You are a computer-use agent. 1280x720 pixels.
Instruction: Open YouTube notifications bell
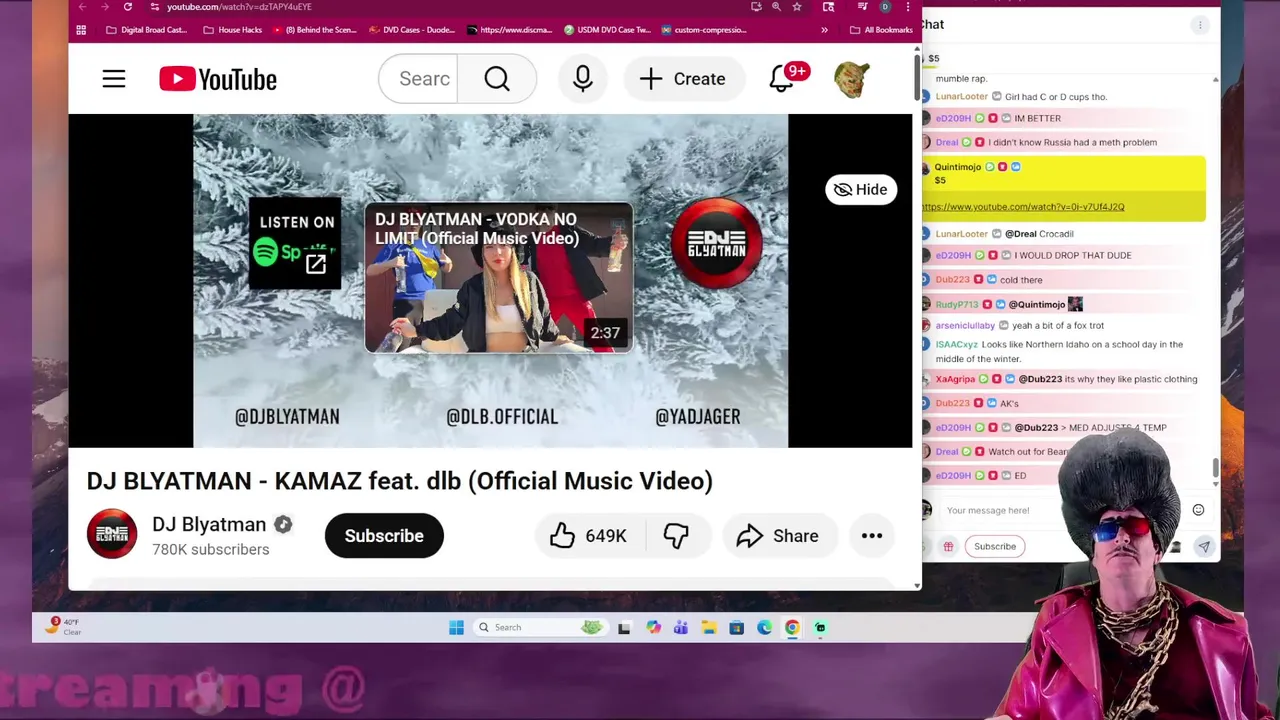(x=782, y=79)
